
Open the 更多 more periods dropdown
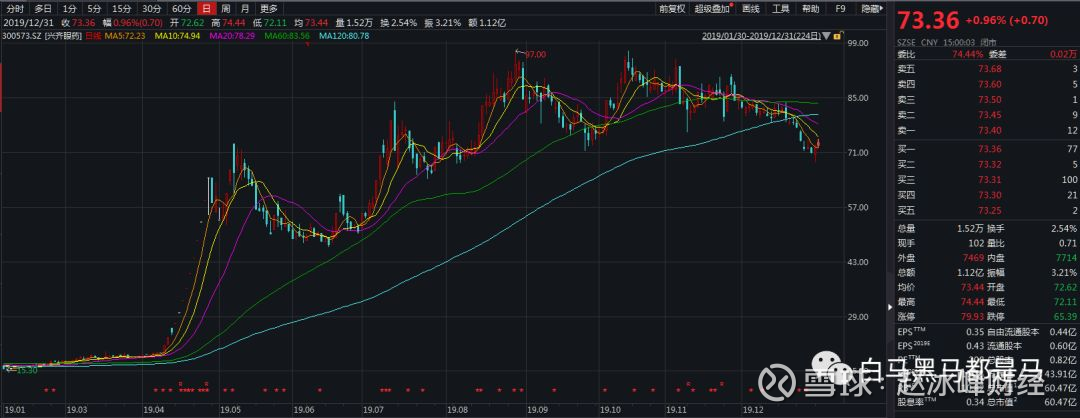[x=269, y=9]
